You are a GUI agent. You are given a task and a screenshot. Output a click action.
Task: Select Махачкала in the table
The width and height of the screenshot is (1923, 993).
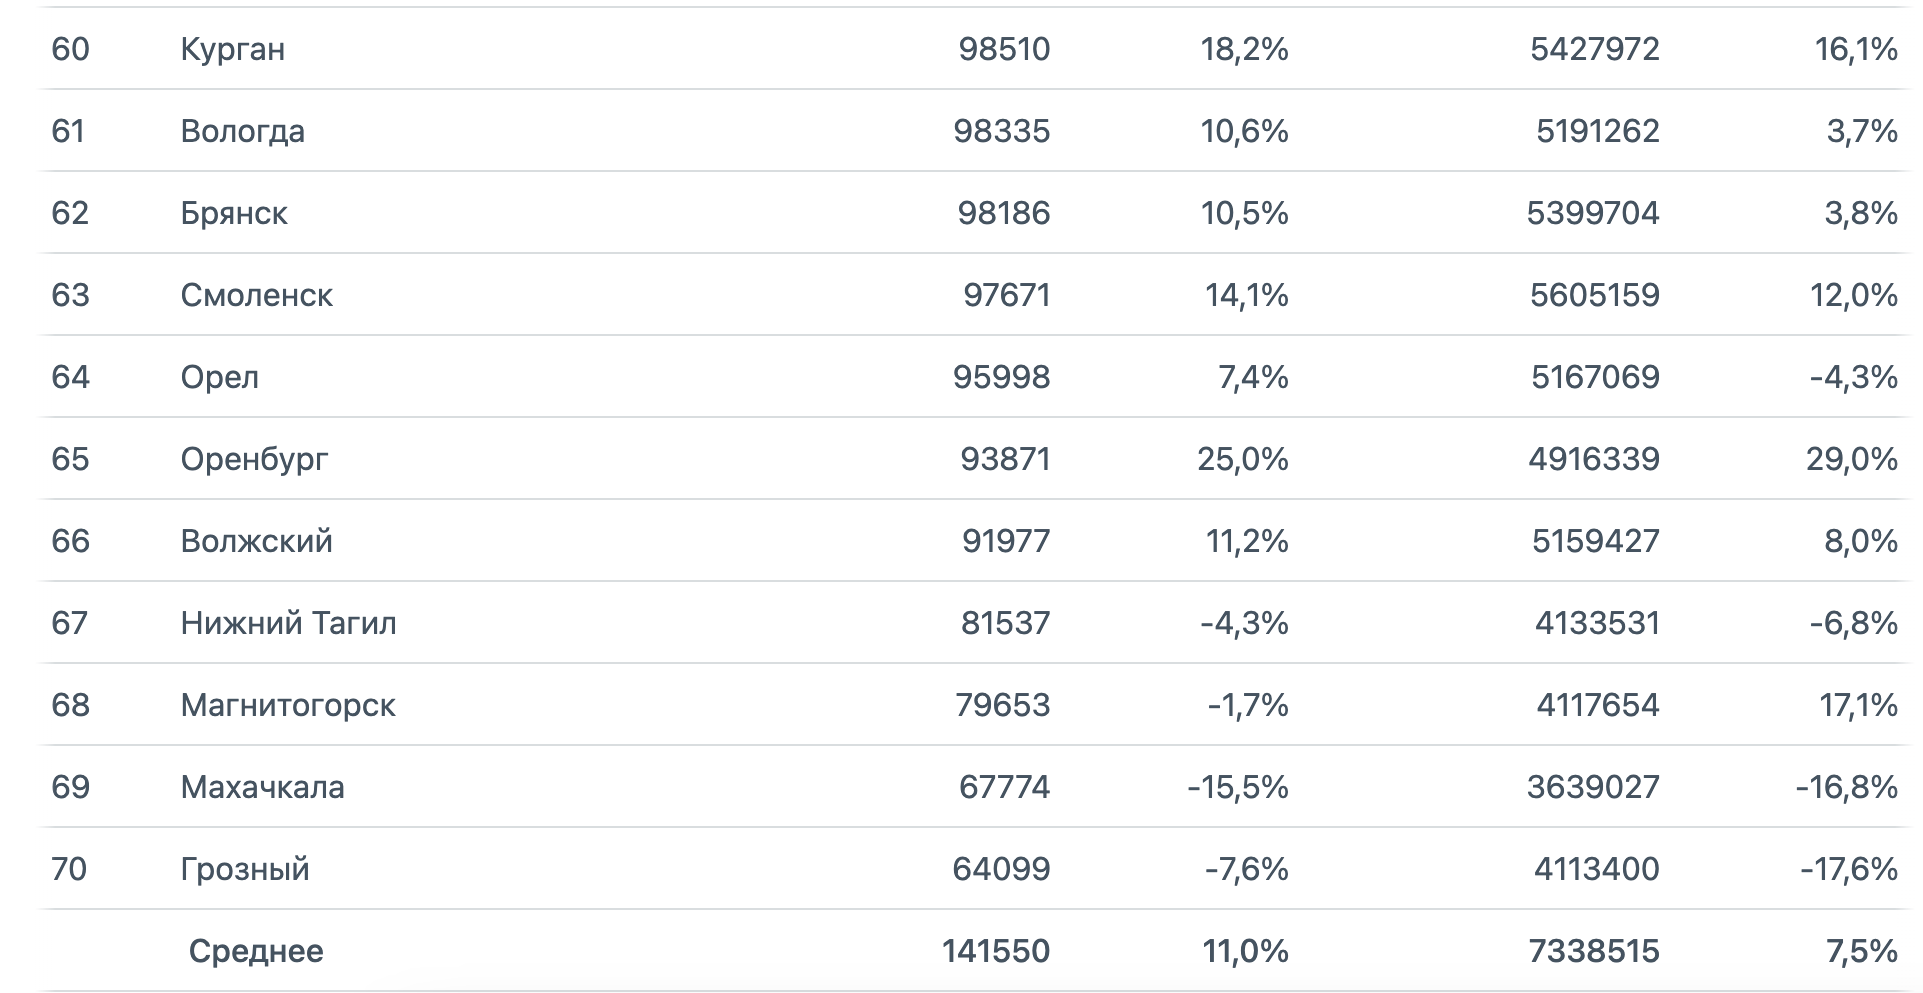(262, 787)
